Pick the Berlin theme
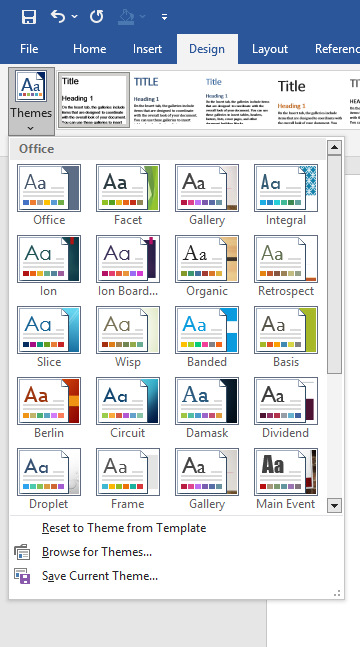360x647 pixels. (49, 408)
